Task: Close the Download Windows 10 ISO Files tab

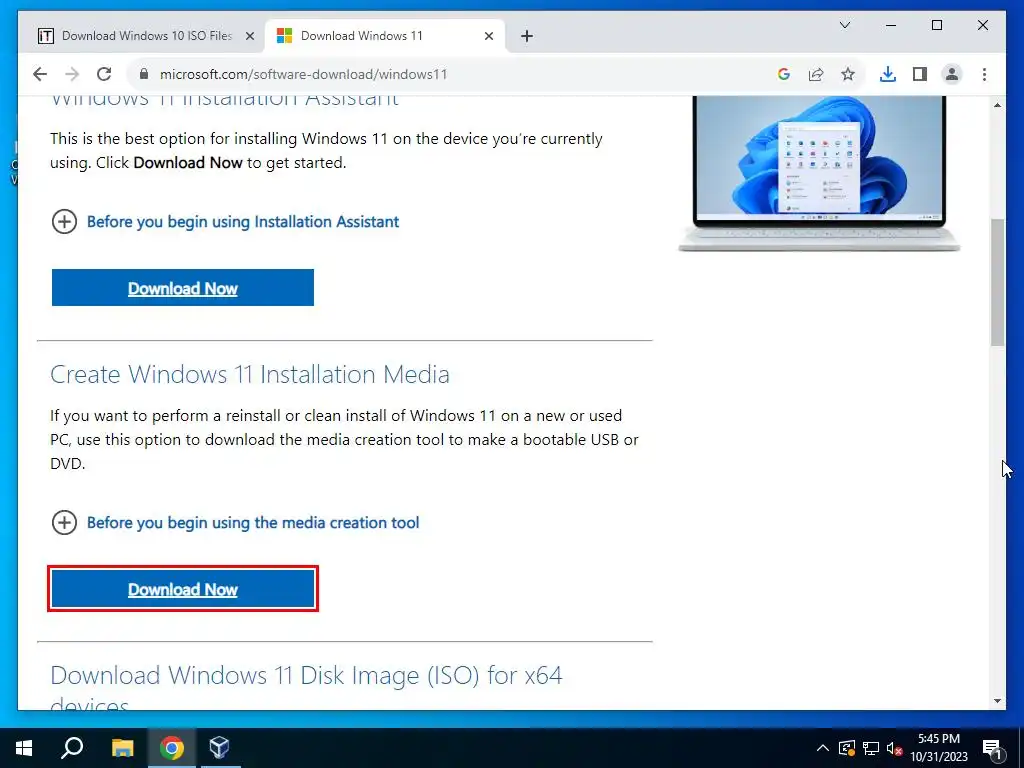Action: (x=249, y=36)
